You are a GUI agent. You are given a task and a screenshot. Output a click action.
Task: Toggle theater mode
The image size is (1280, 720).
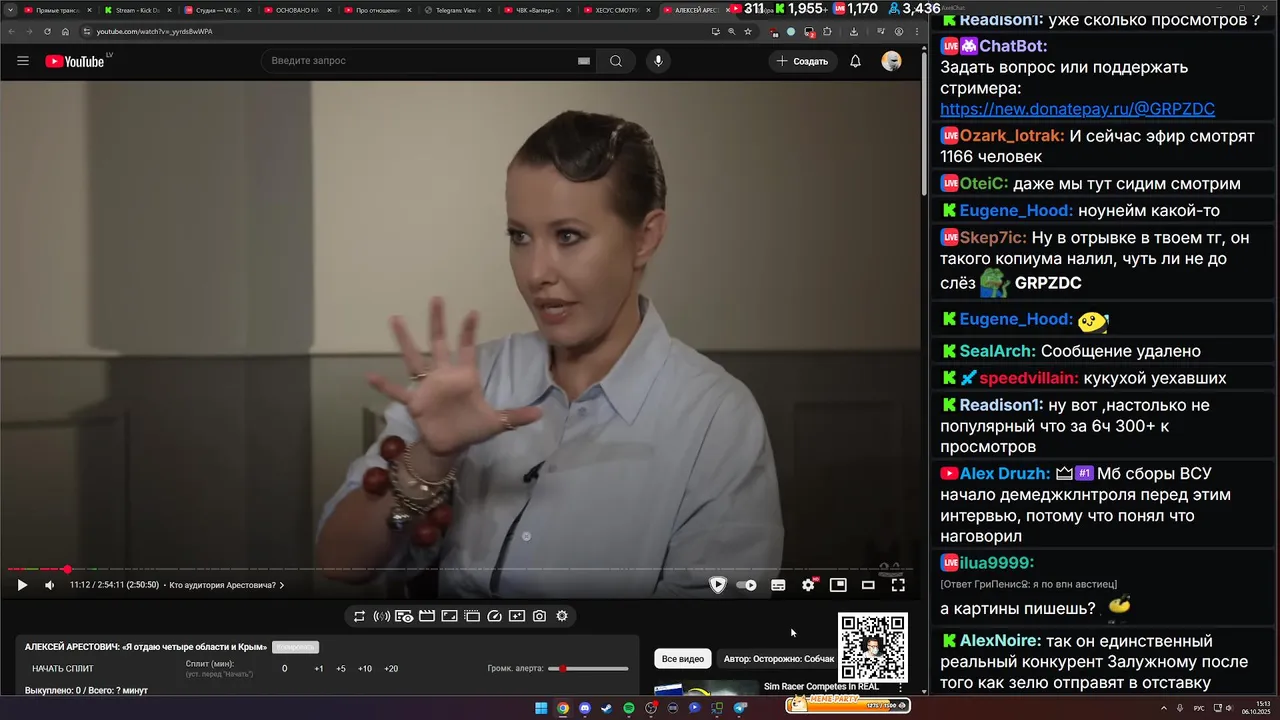click(868, 585)
